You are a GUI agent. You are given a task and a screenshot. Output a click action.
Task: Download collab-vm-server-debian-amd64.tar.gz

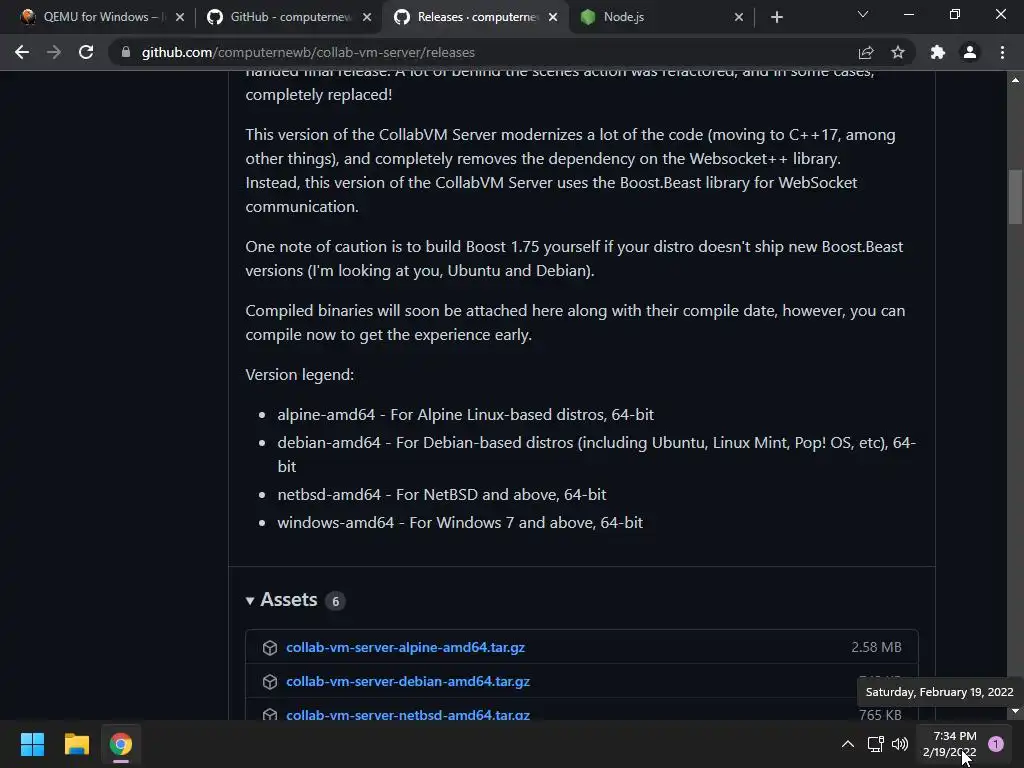pos(408,681)
